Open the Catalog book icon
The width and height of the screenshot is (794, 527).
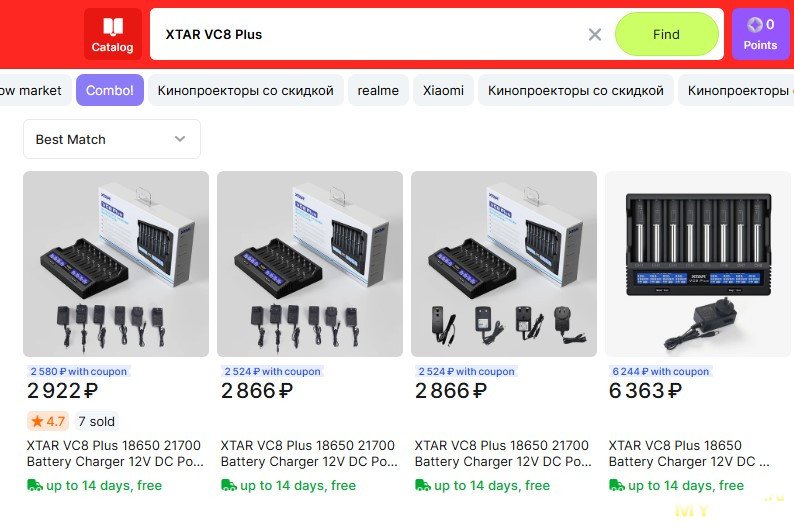112,26
